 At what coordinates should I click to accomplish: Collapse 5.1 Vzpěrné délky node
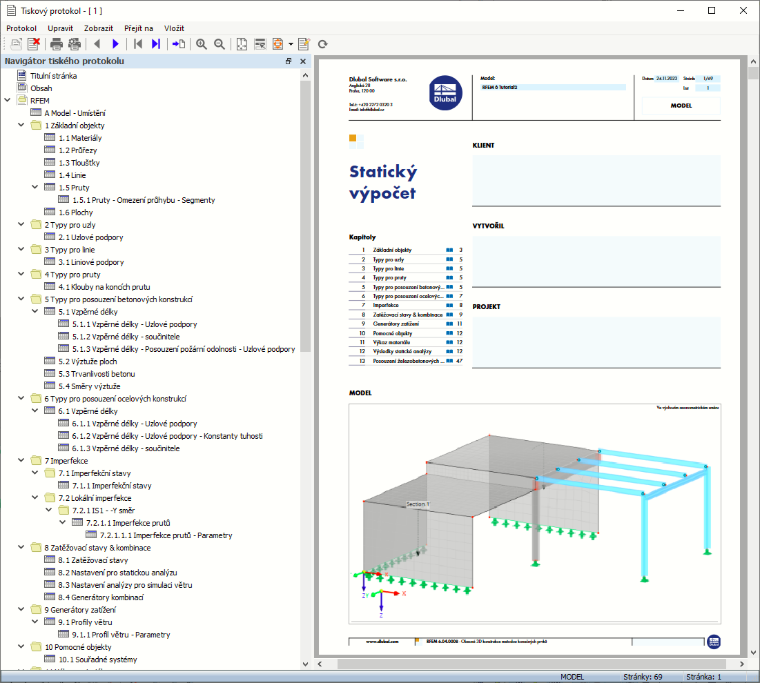(x=35, y=311)
